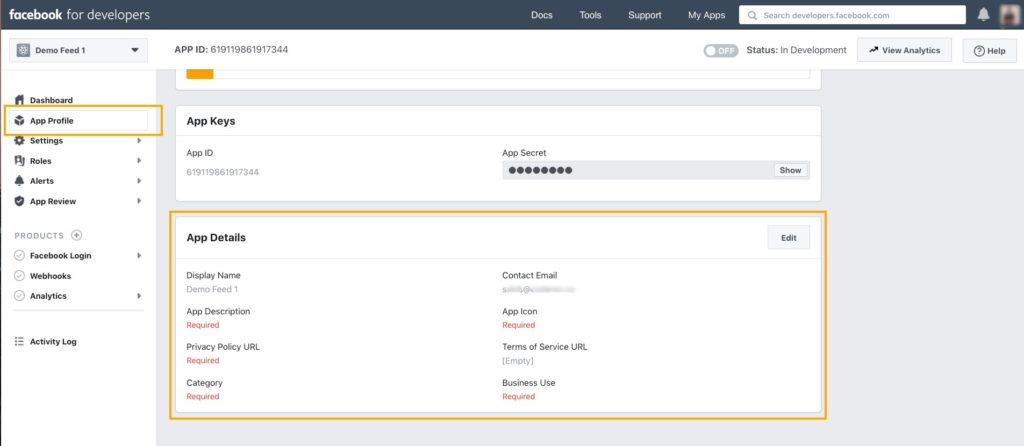Select App Profile in sidebar
1024x446 pixels.
tap(52, 121)
